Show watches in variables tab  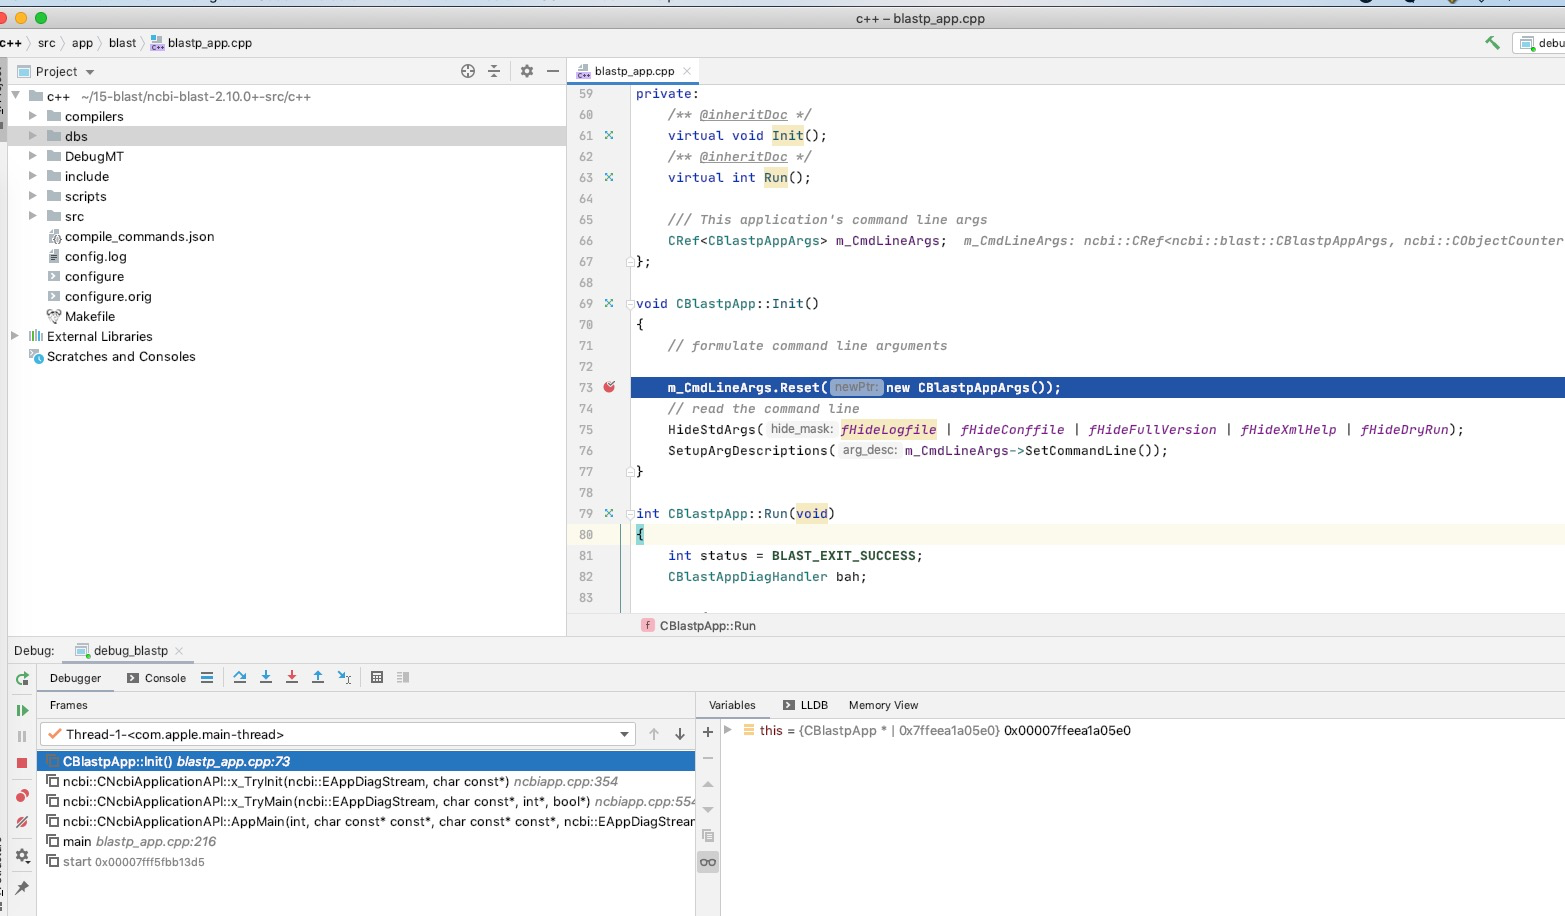click(708, 862)
